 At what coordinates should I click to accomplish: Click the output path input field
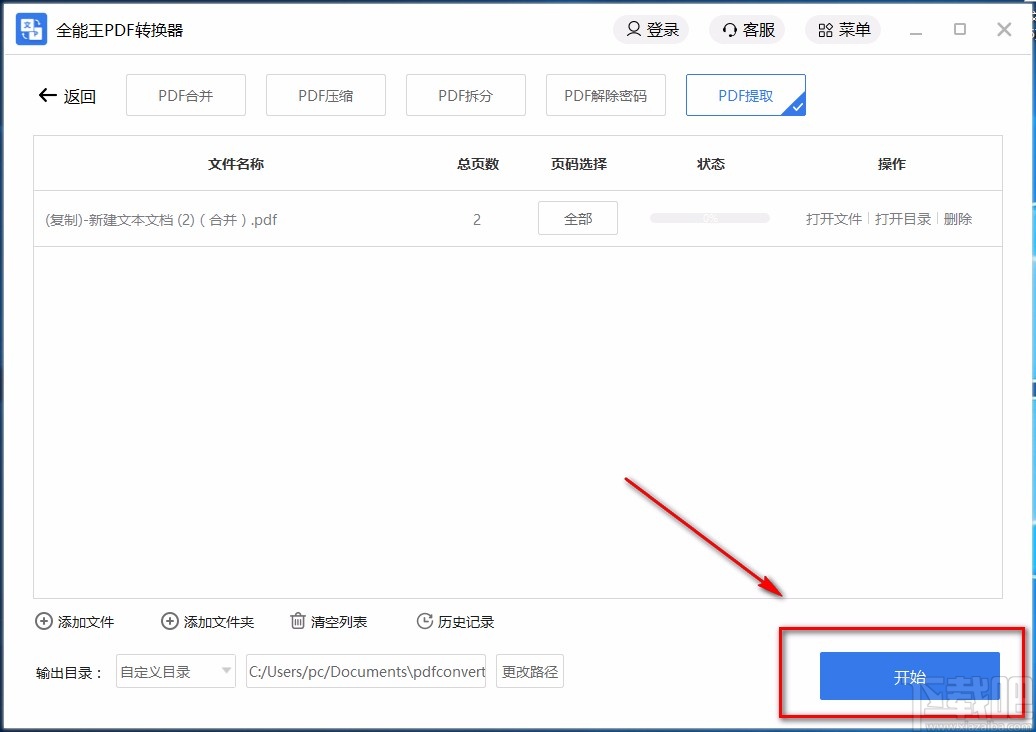[x=366, y=671]
